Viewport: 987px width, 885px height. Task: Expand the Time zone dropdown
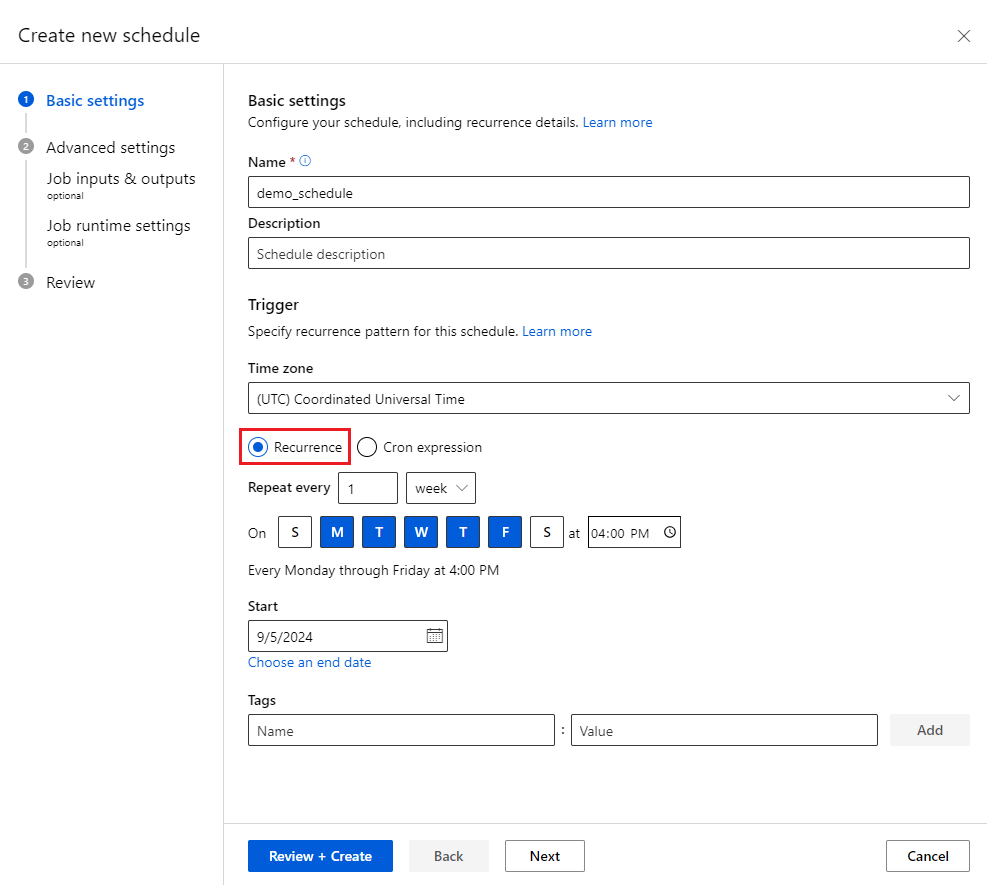tap(608, 398)
